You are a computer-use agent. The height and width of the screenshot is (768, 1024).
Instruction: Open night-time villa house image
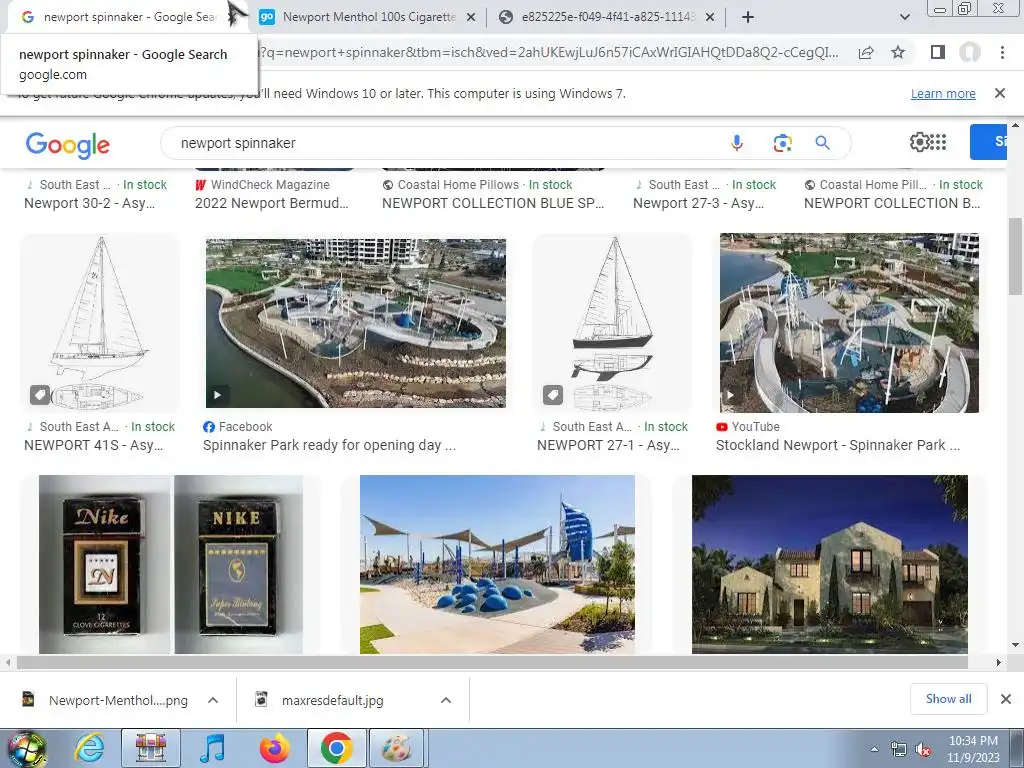pyautogui.click(x=829, y=564)
